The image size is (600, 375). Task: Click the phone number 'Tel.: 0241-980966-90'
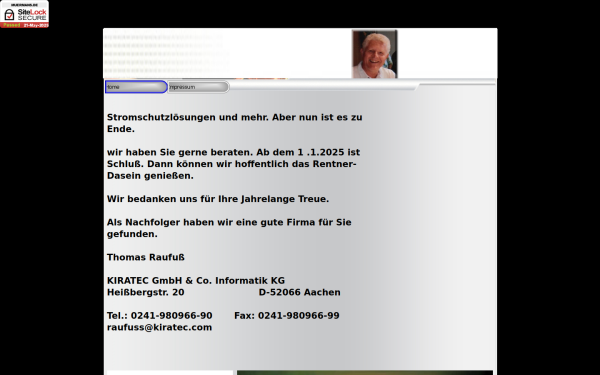point(160,316)
